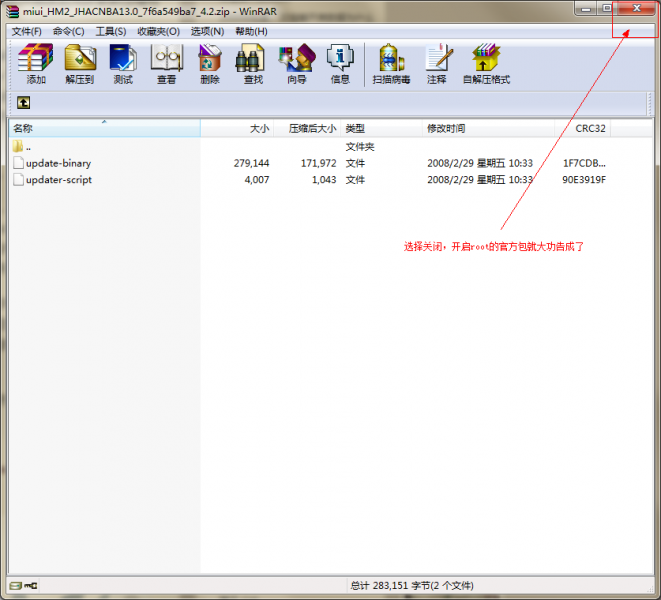Open the 查看 (View) toolbar icon
Viewport: 661px width, 600px height.
(x=167, y=63)
